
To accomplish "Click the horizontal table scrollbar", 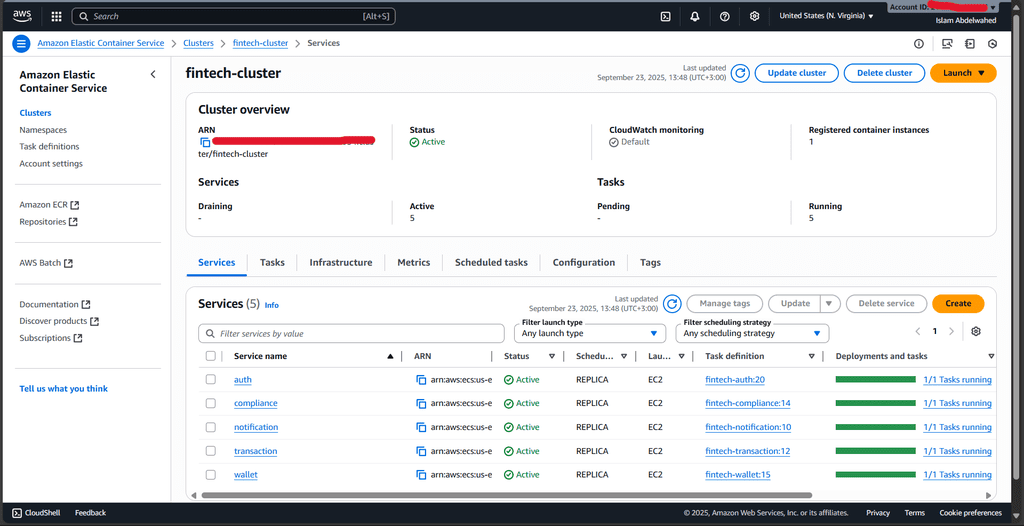I will click(507, 495).
